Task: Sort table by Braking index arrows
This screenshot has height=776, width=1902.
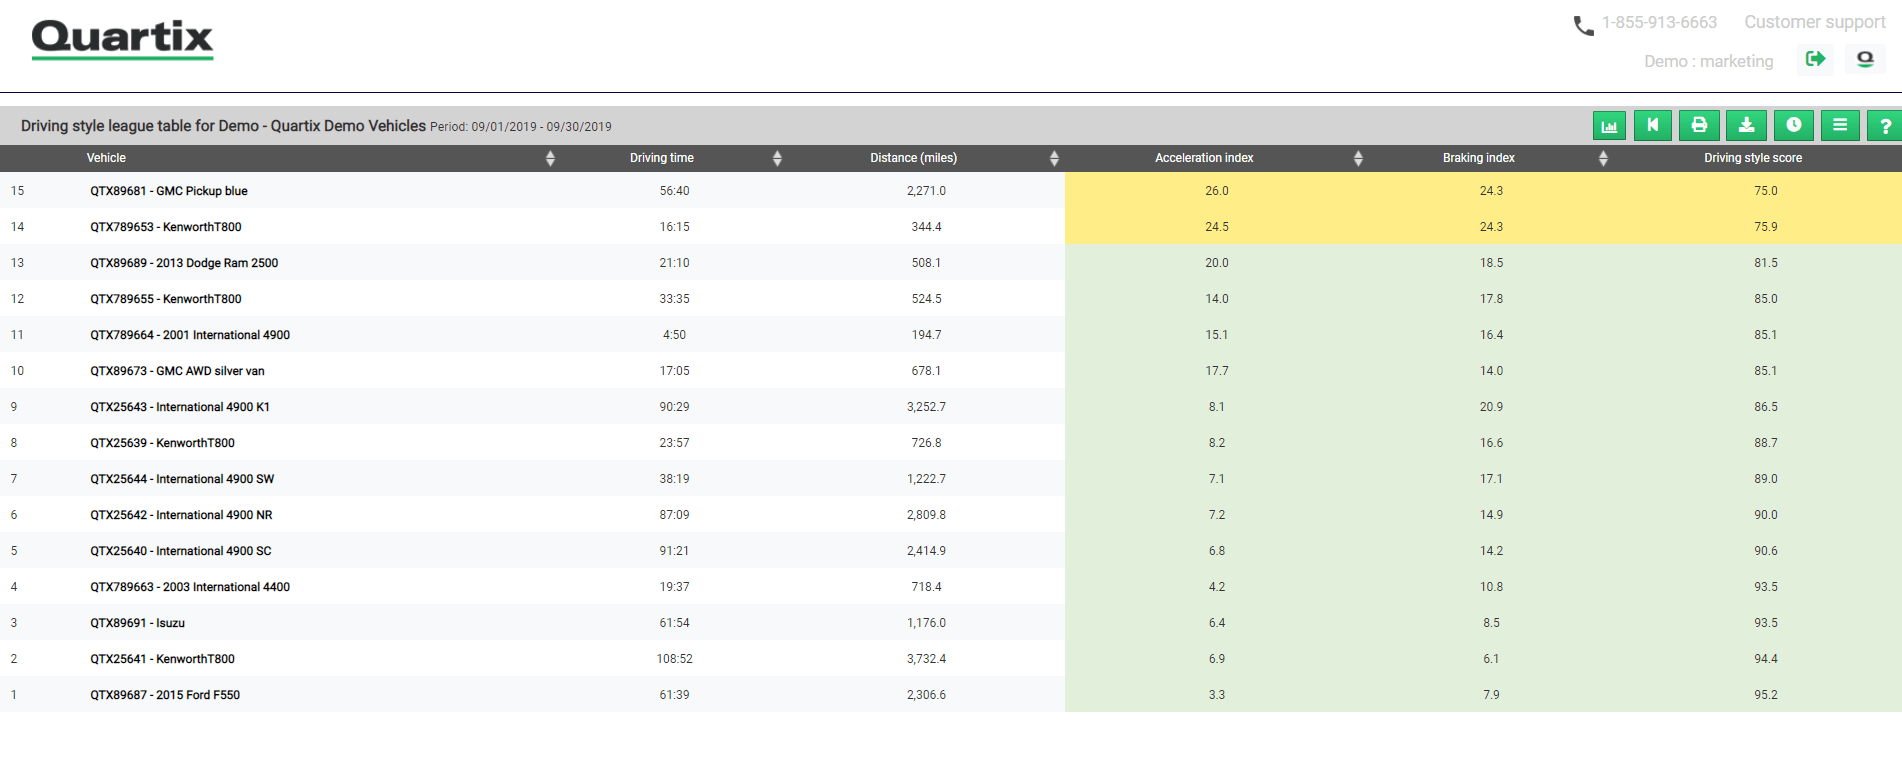Action: 1603,158
